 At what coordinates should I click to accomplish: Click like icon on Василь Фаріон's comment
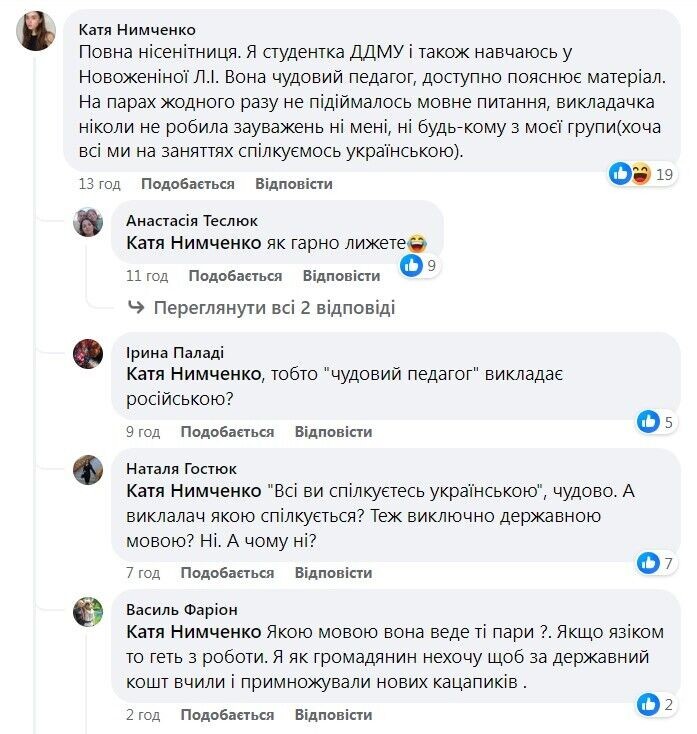(x=649, y=704)
